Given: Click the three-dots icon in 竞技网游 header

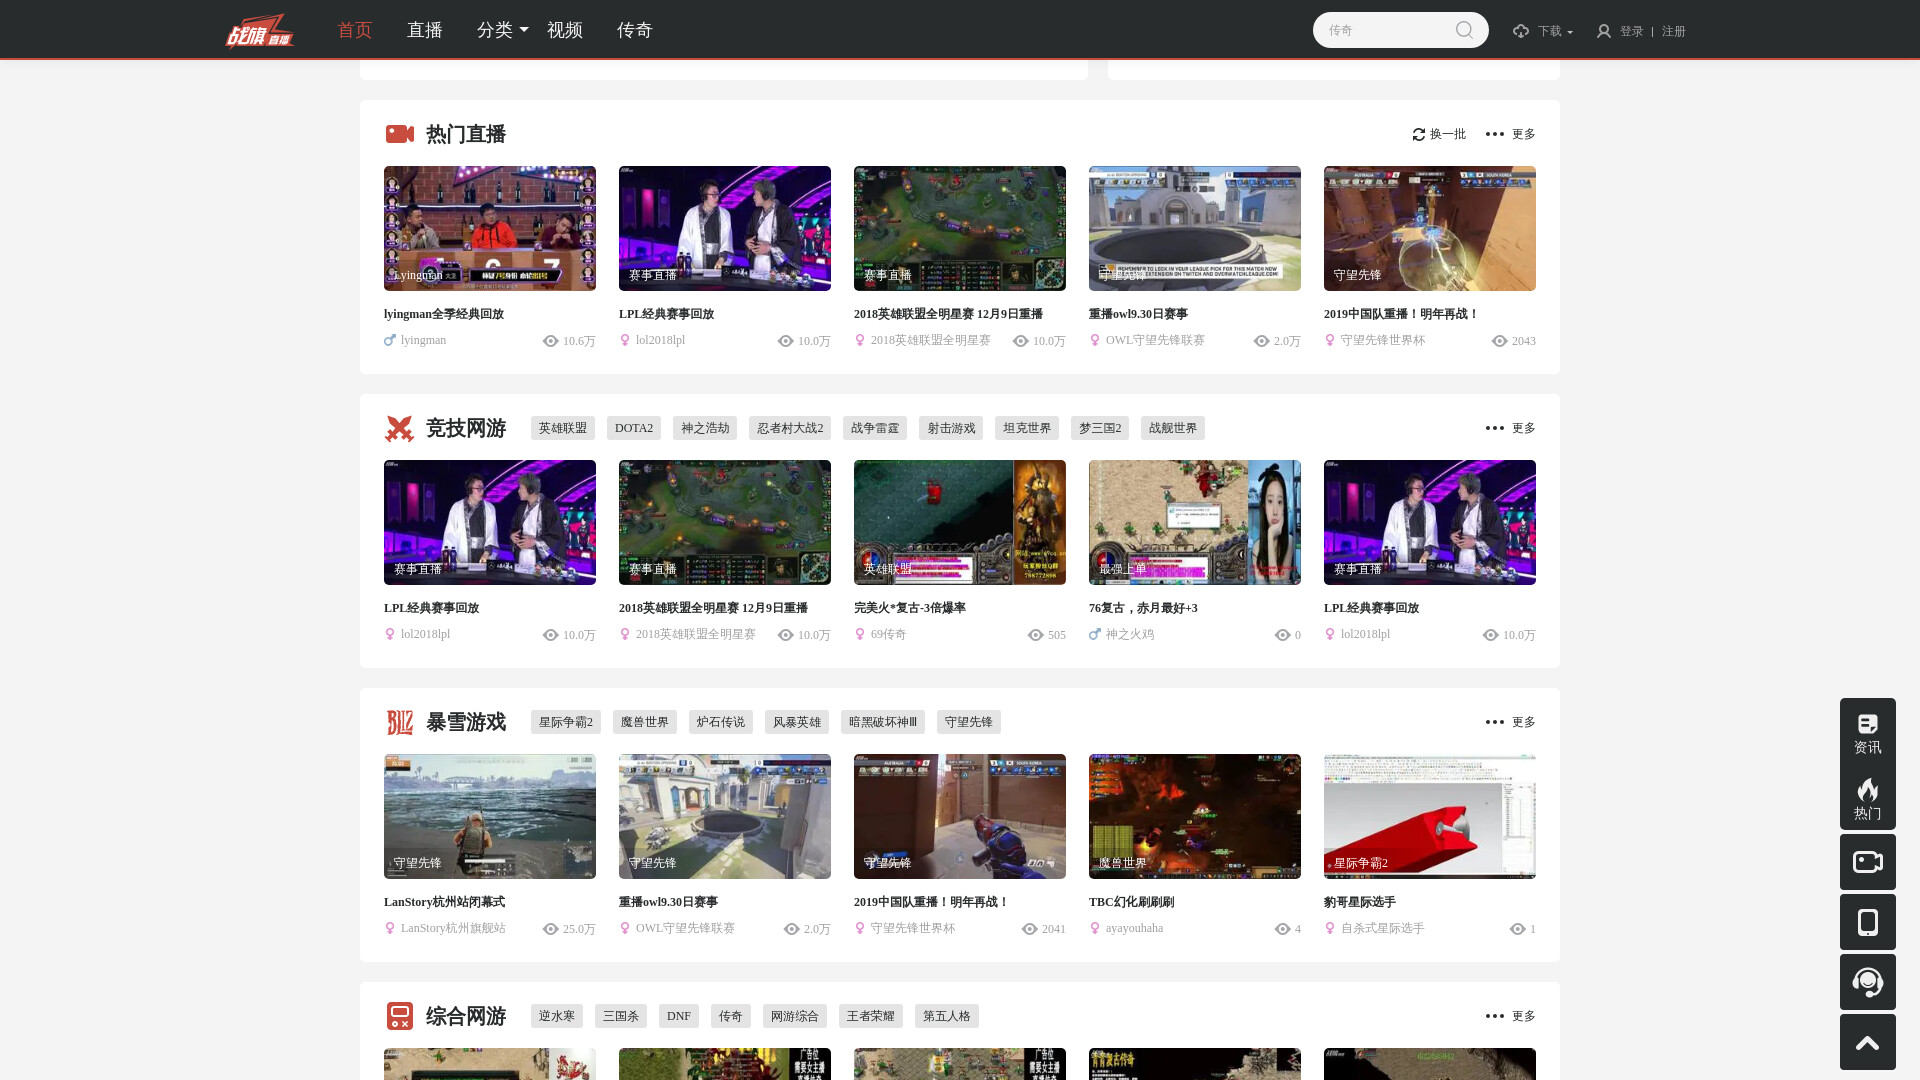Looking at the screenshot, I should tap(1495, 428).
